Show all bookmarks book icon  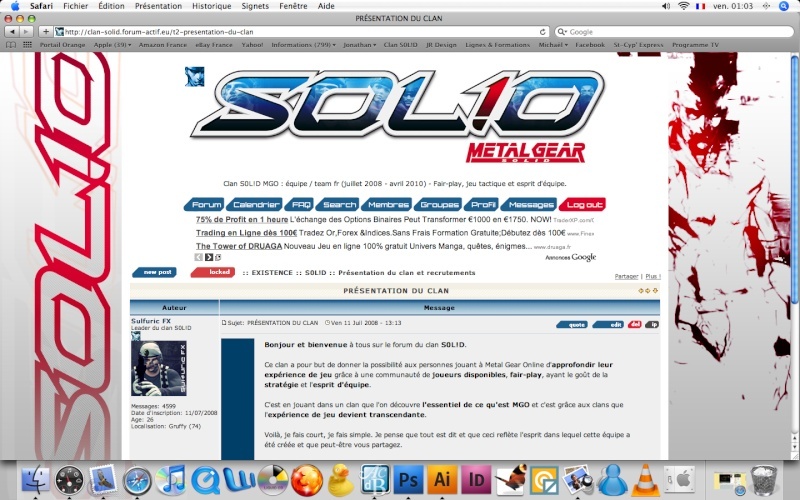tap(11, 45)
